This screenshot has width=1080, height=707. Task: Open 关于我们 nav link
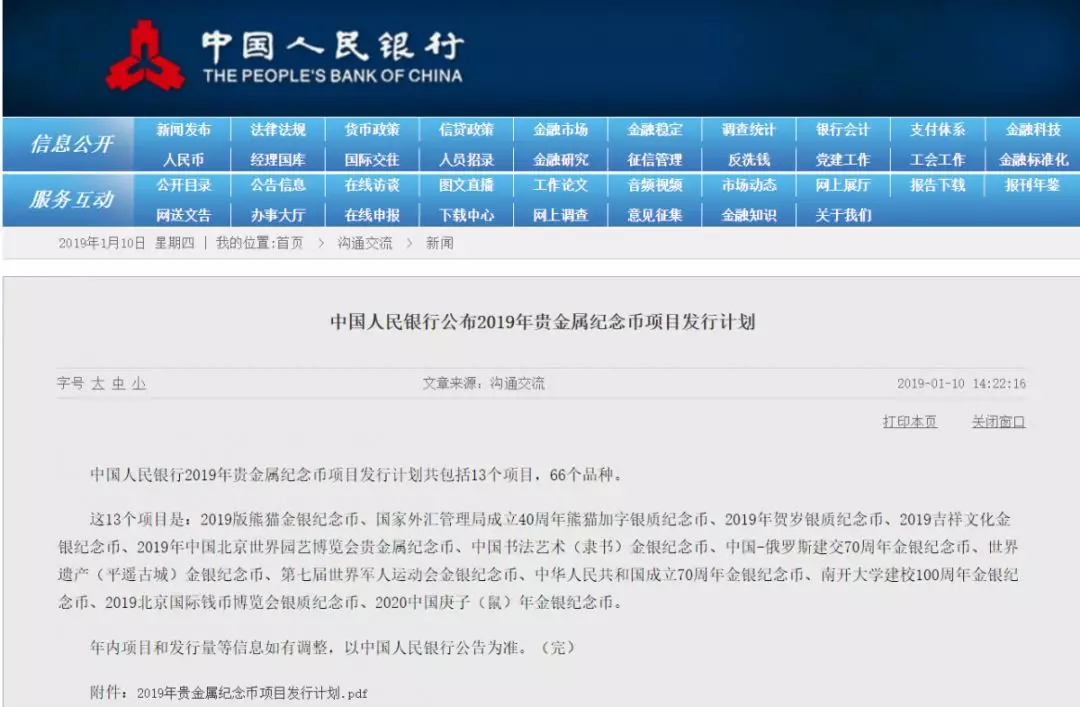tap(843, 215)
